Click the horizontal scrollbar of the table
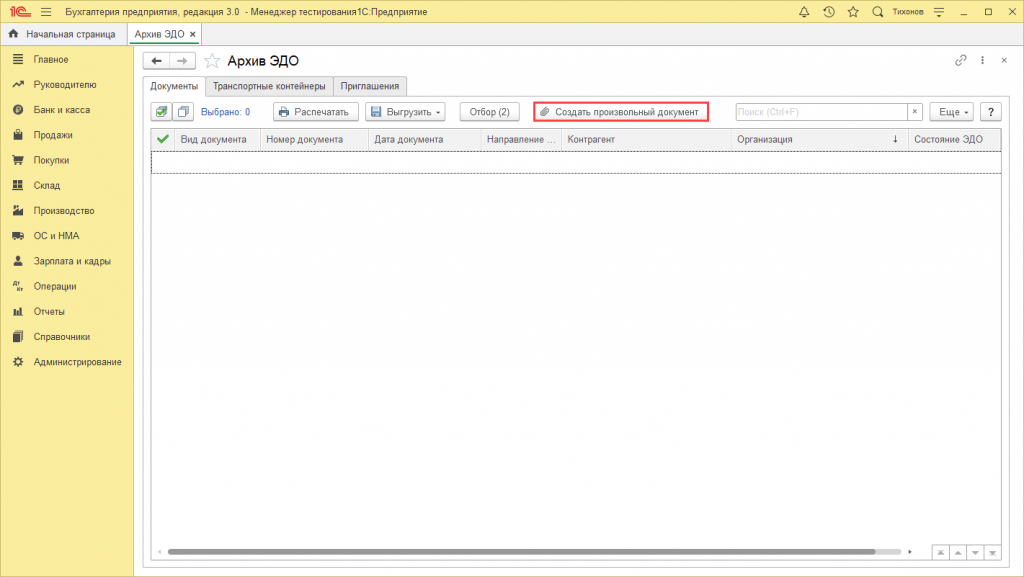The image size is (1024, 577). pos(521,552)
